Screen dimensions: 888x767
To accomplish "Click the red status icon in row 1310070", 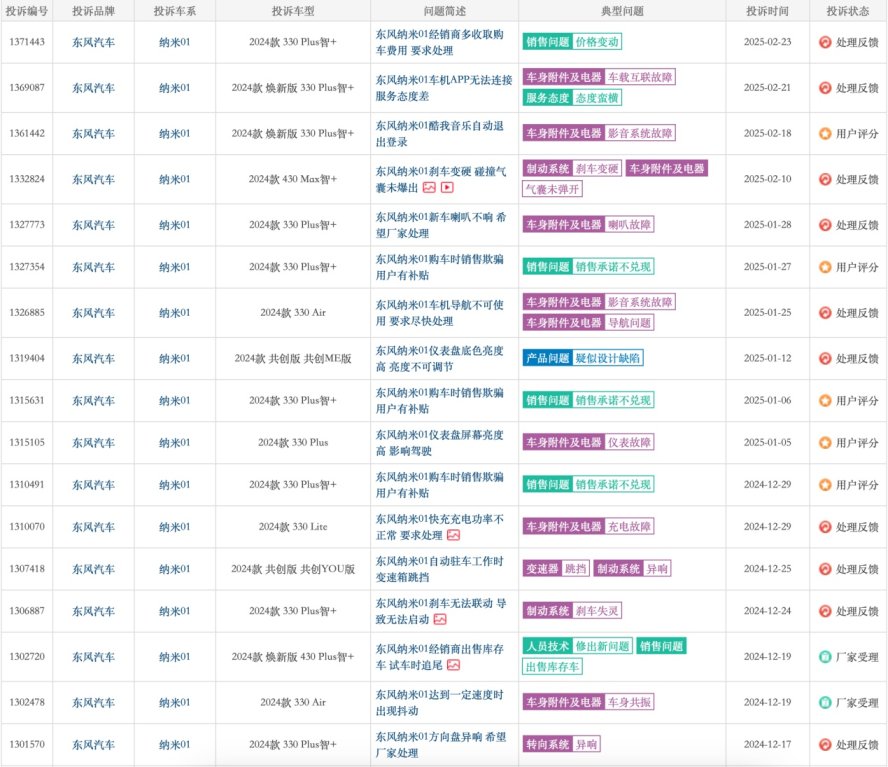I will tap(825, 527).
